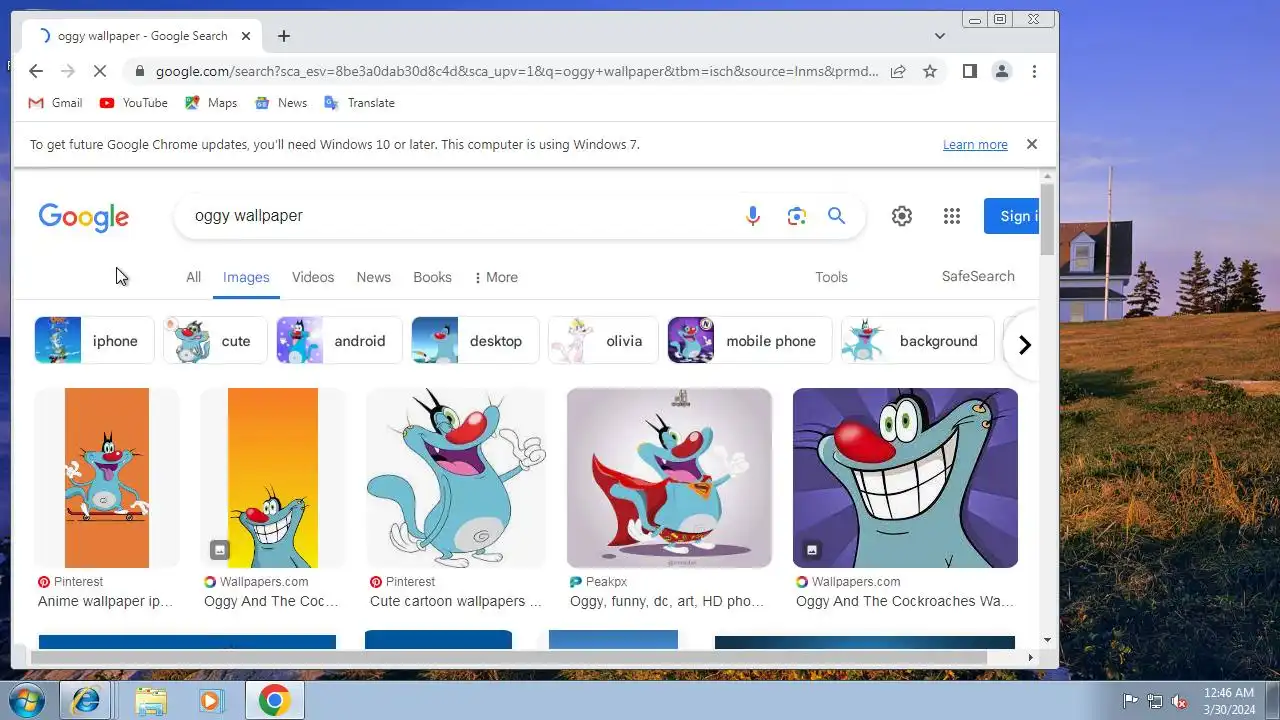Viewport: 1280px width, 720px height.
Task: Click the Show desktop button
Action: pos(1272,701)
